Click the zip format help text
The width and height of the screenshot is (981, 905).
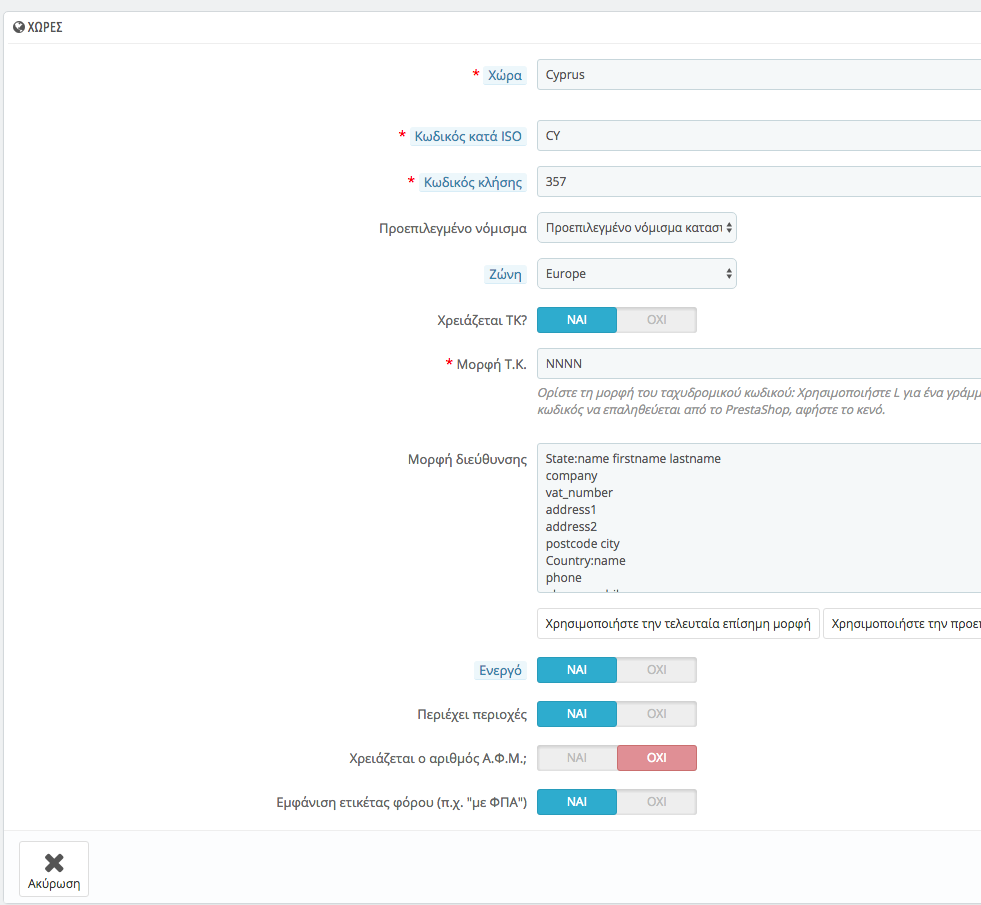[759, 401]
